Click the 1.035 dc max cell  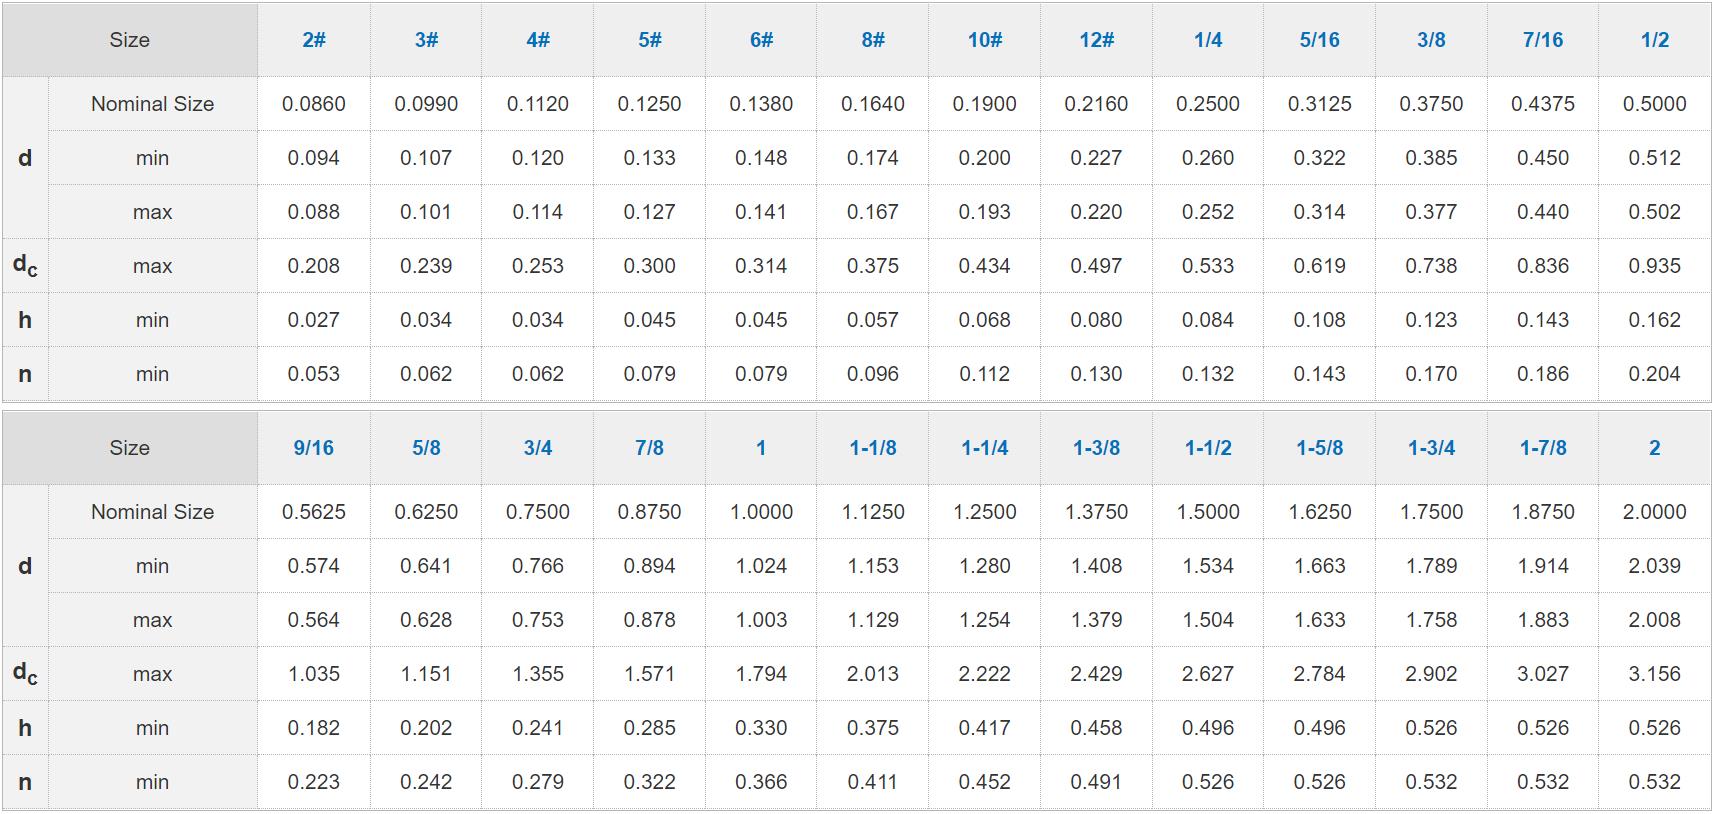click(x=314, y=674)
